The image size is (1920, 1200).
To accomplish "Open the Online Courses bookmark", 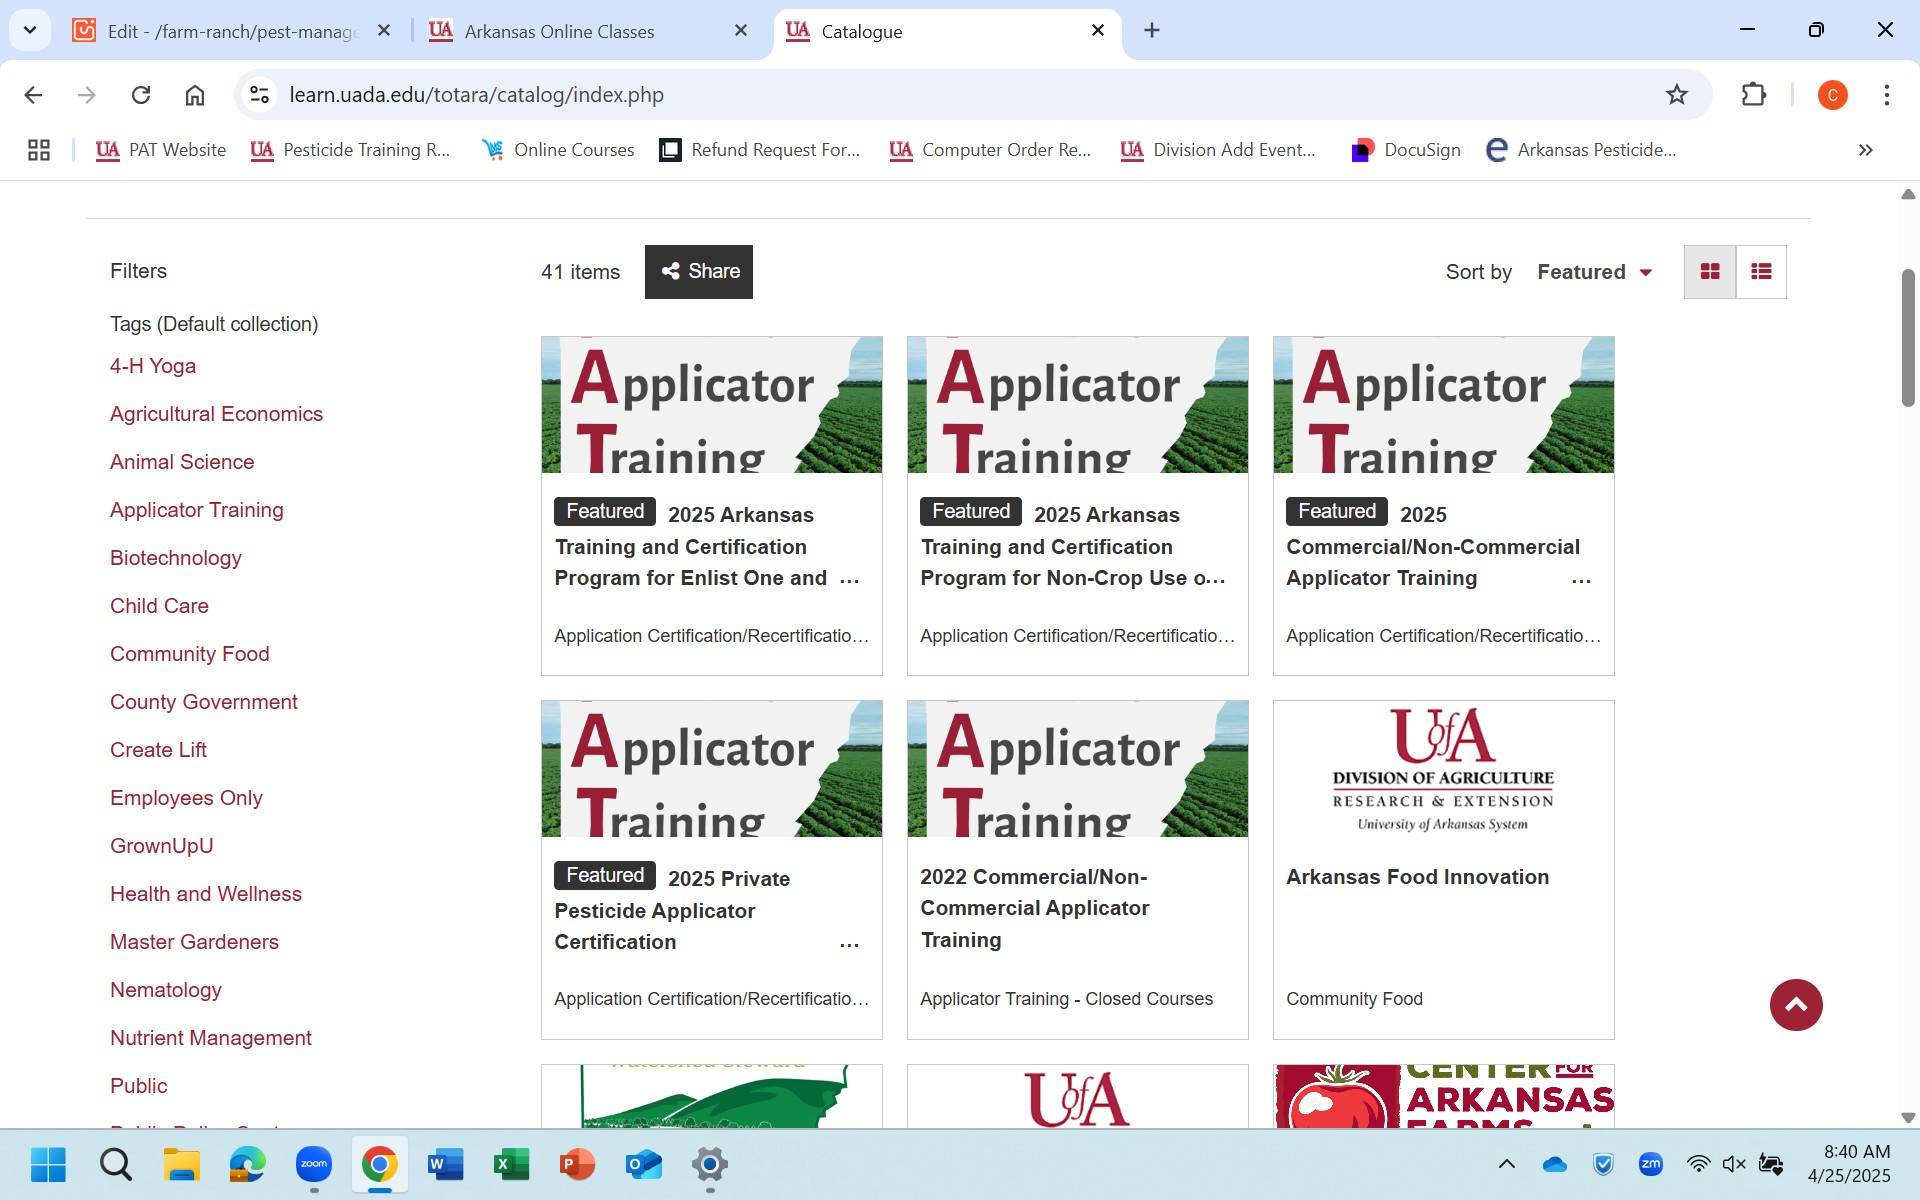I will pos(558,150).
